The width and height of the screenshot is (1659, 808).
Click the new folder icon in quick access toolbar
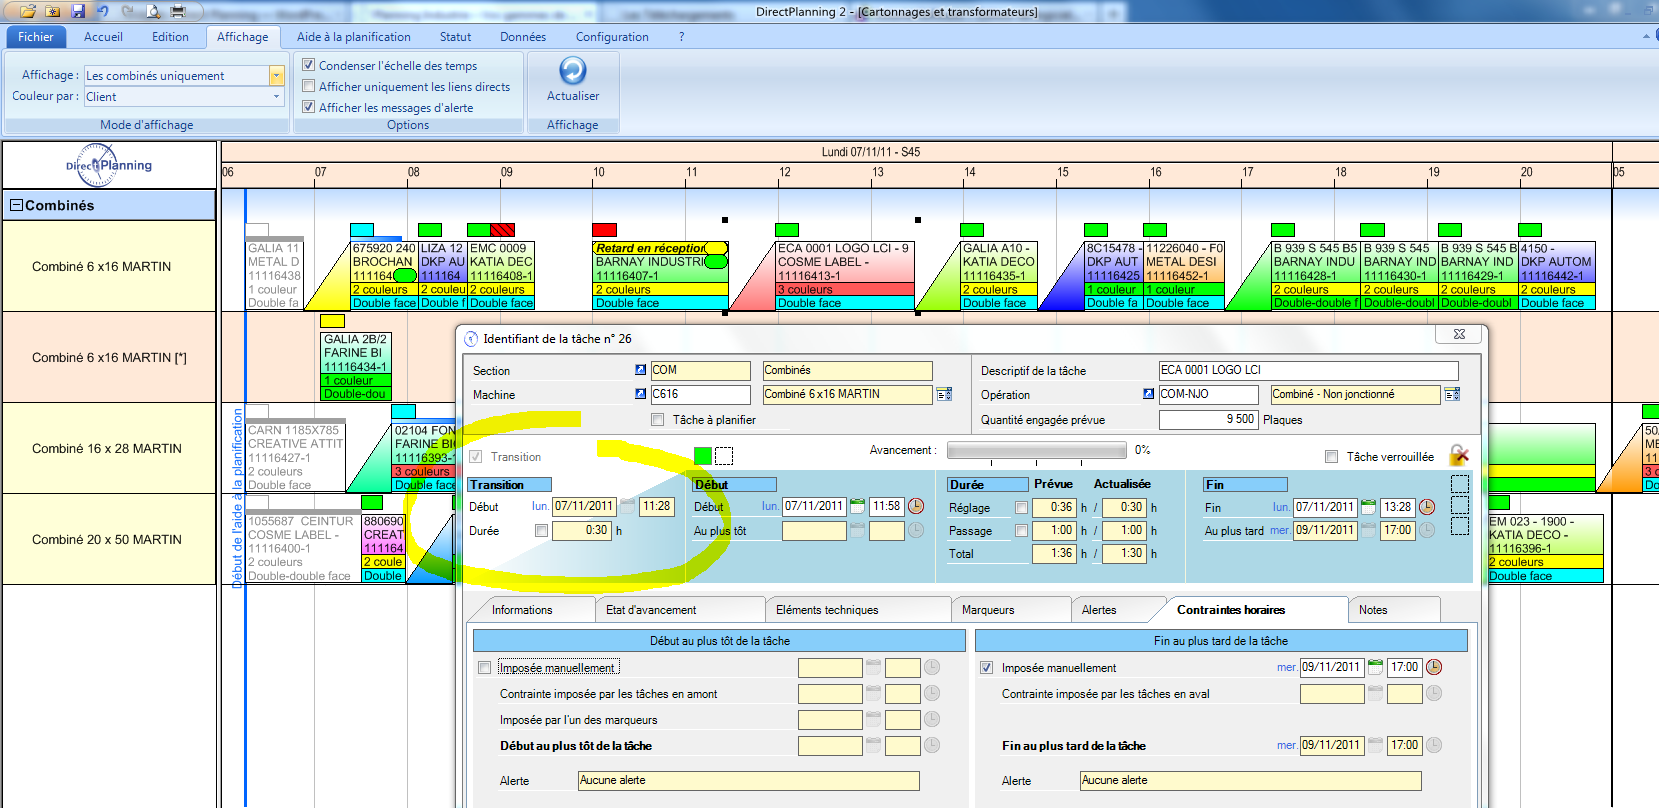tap(53, 11)
